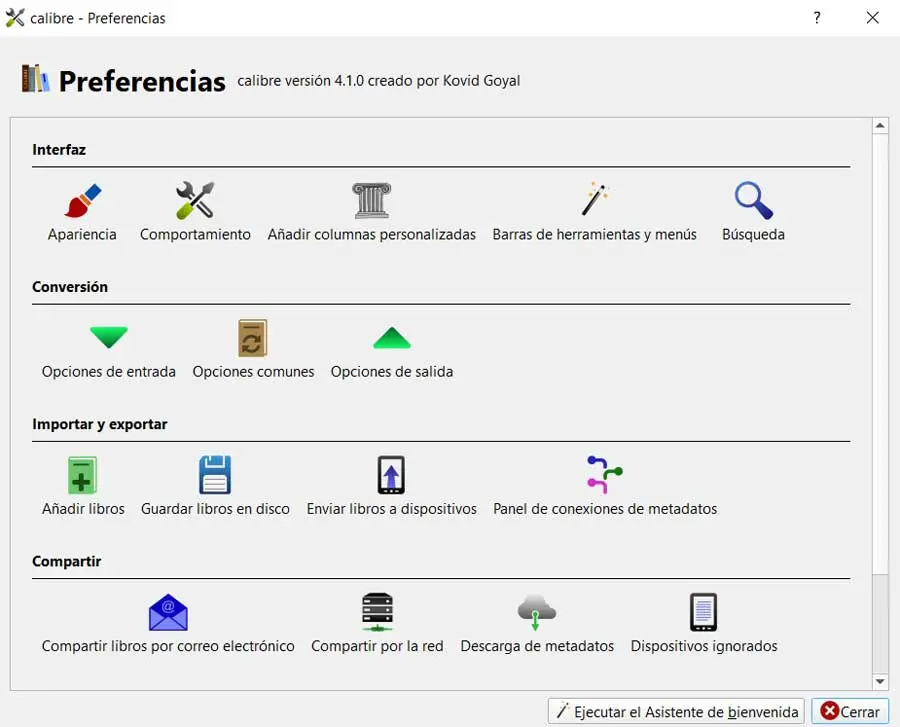Click the Importar y exportar section heading
Viewport: 900px width, 727px height.
100,424
